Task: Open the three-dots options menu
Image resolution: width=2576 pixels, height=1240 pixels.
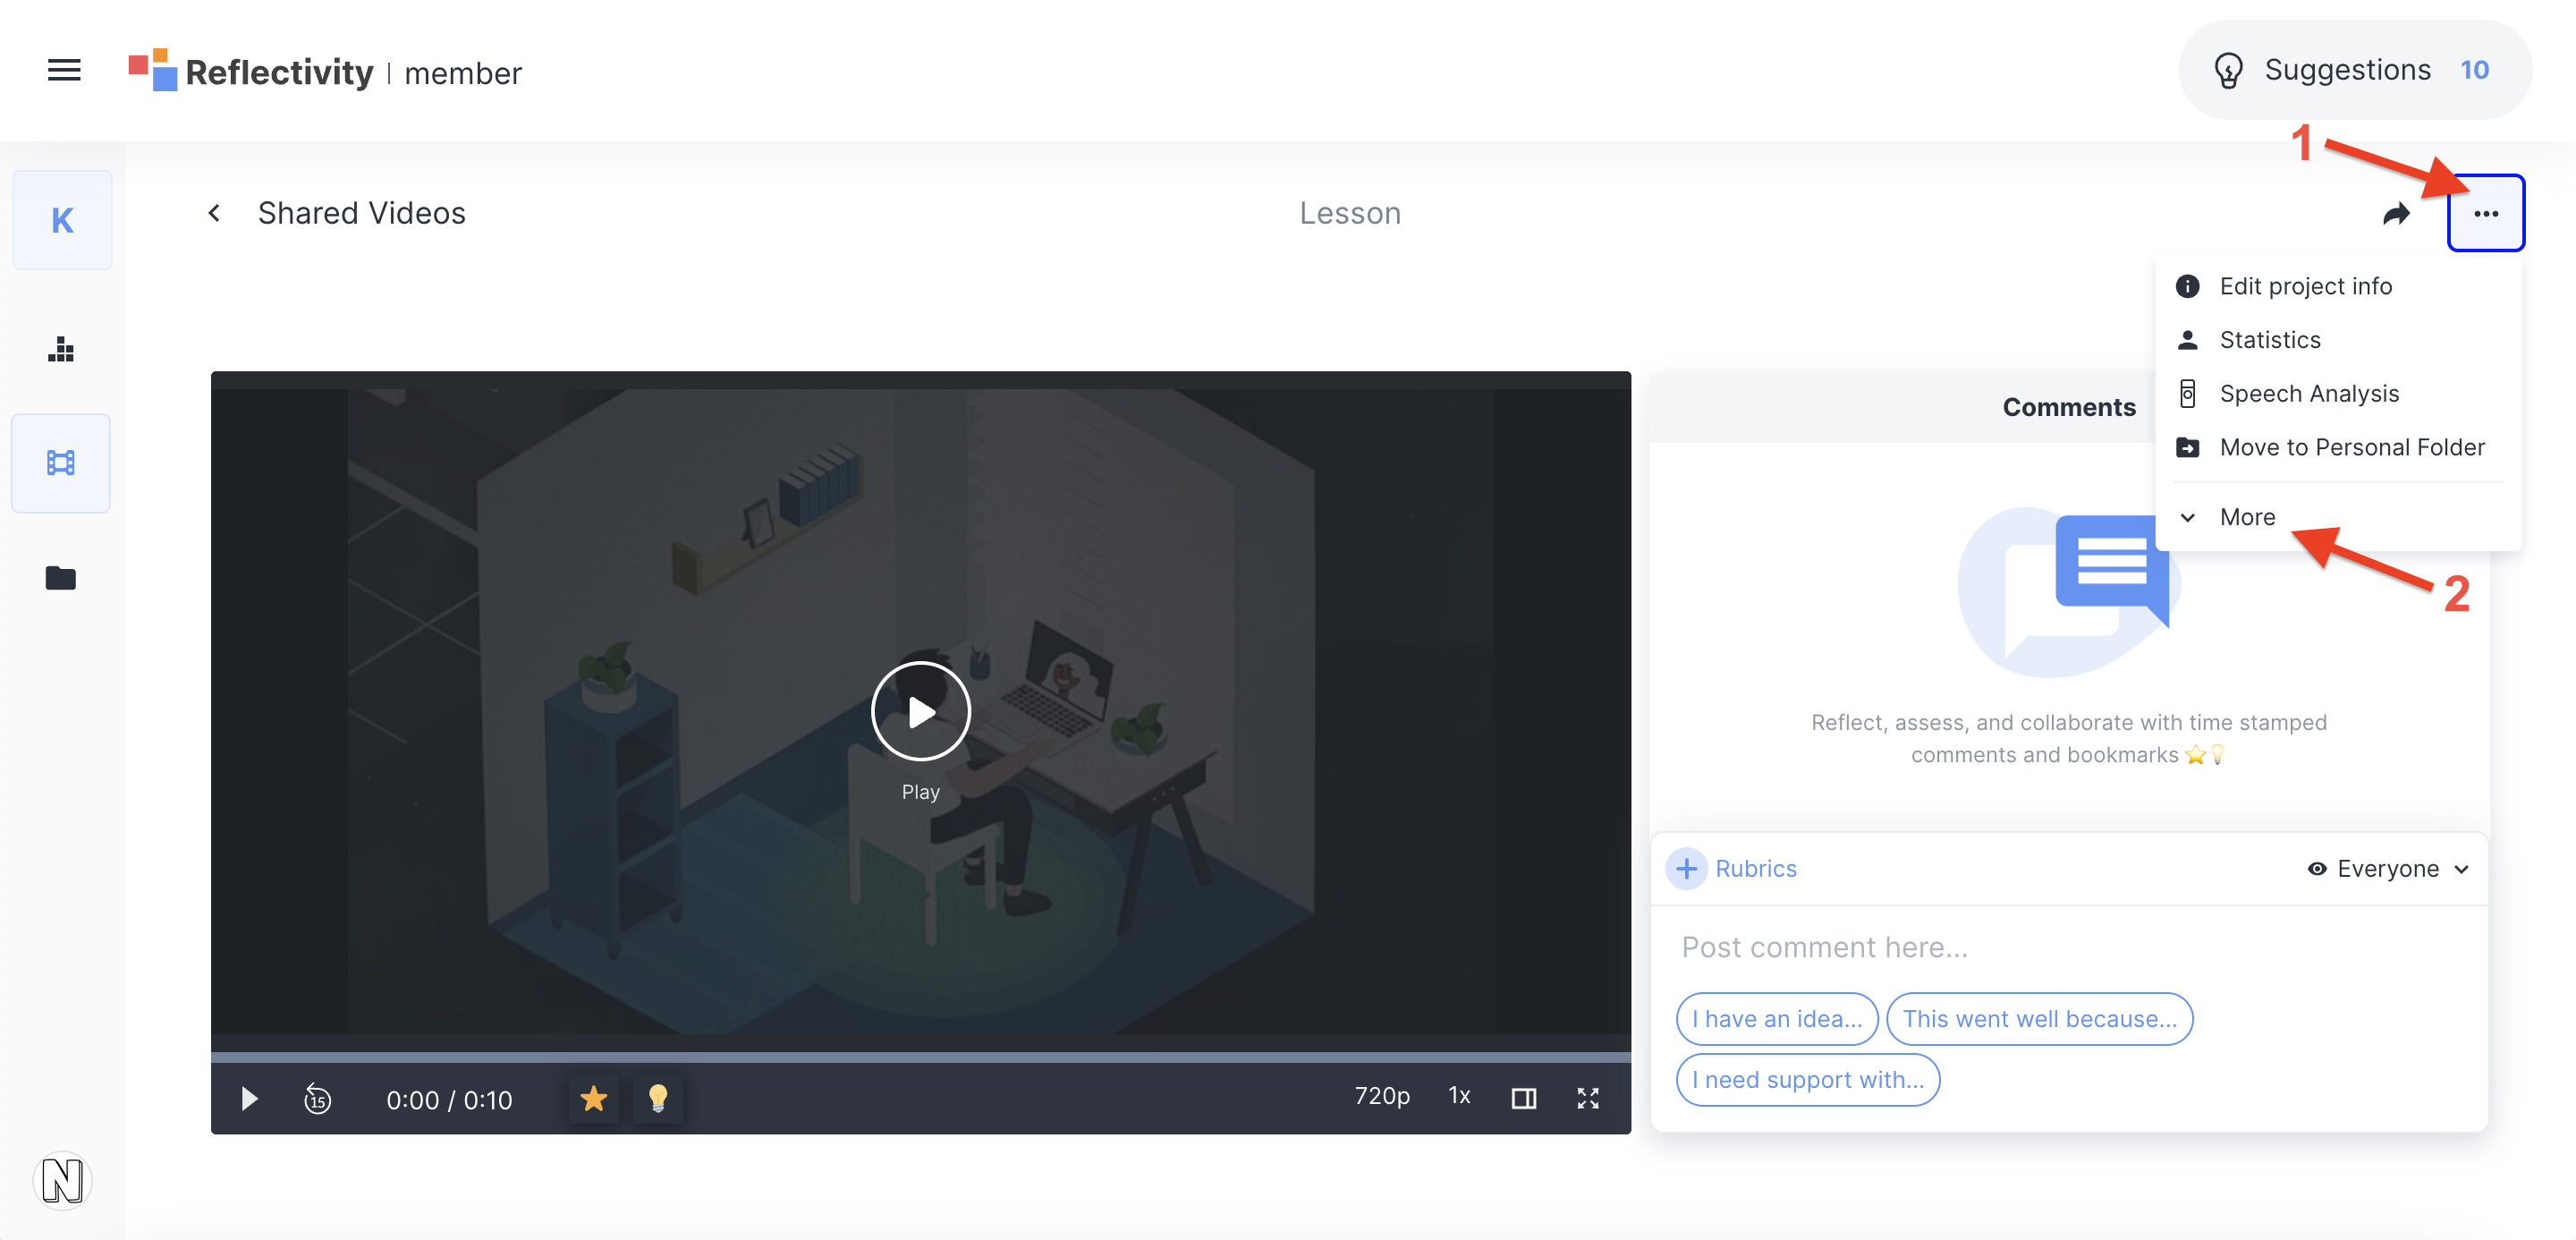Action: coord(2485,213)
